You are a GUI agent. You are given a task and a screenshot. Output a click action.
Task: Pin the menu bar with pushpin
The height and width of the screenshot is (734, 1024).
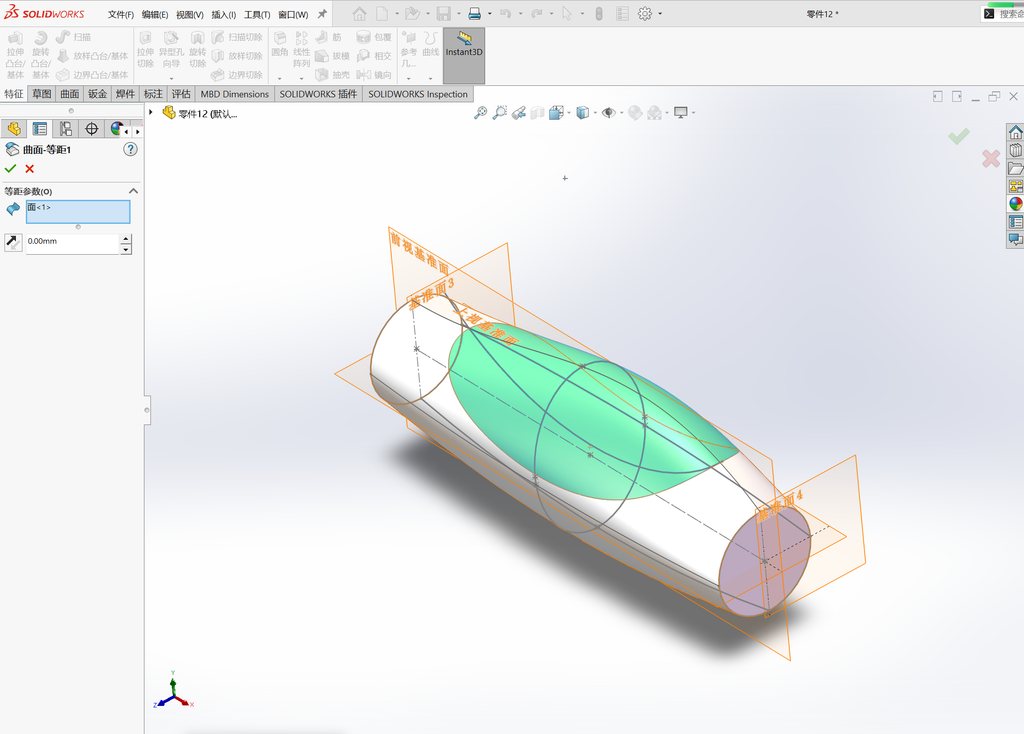click(x=322, y=14)
